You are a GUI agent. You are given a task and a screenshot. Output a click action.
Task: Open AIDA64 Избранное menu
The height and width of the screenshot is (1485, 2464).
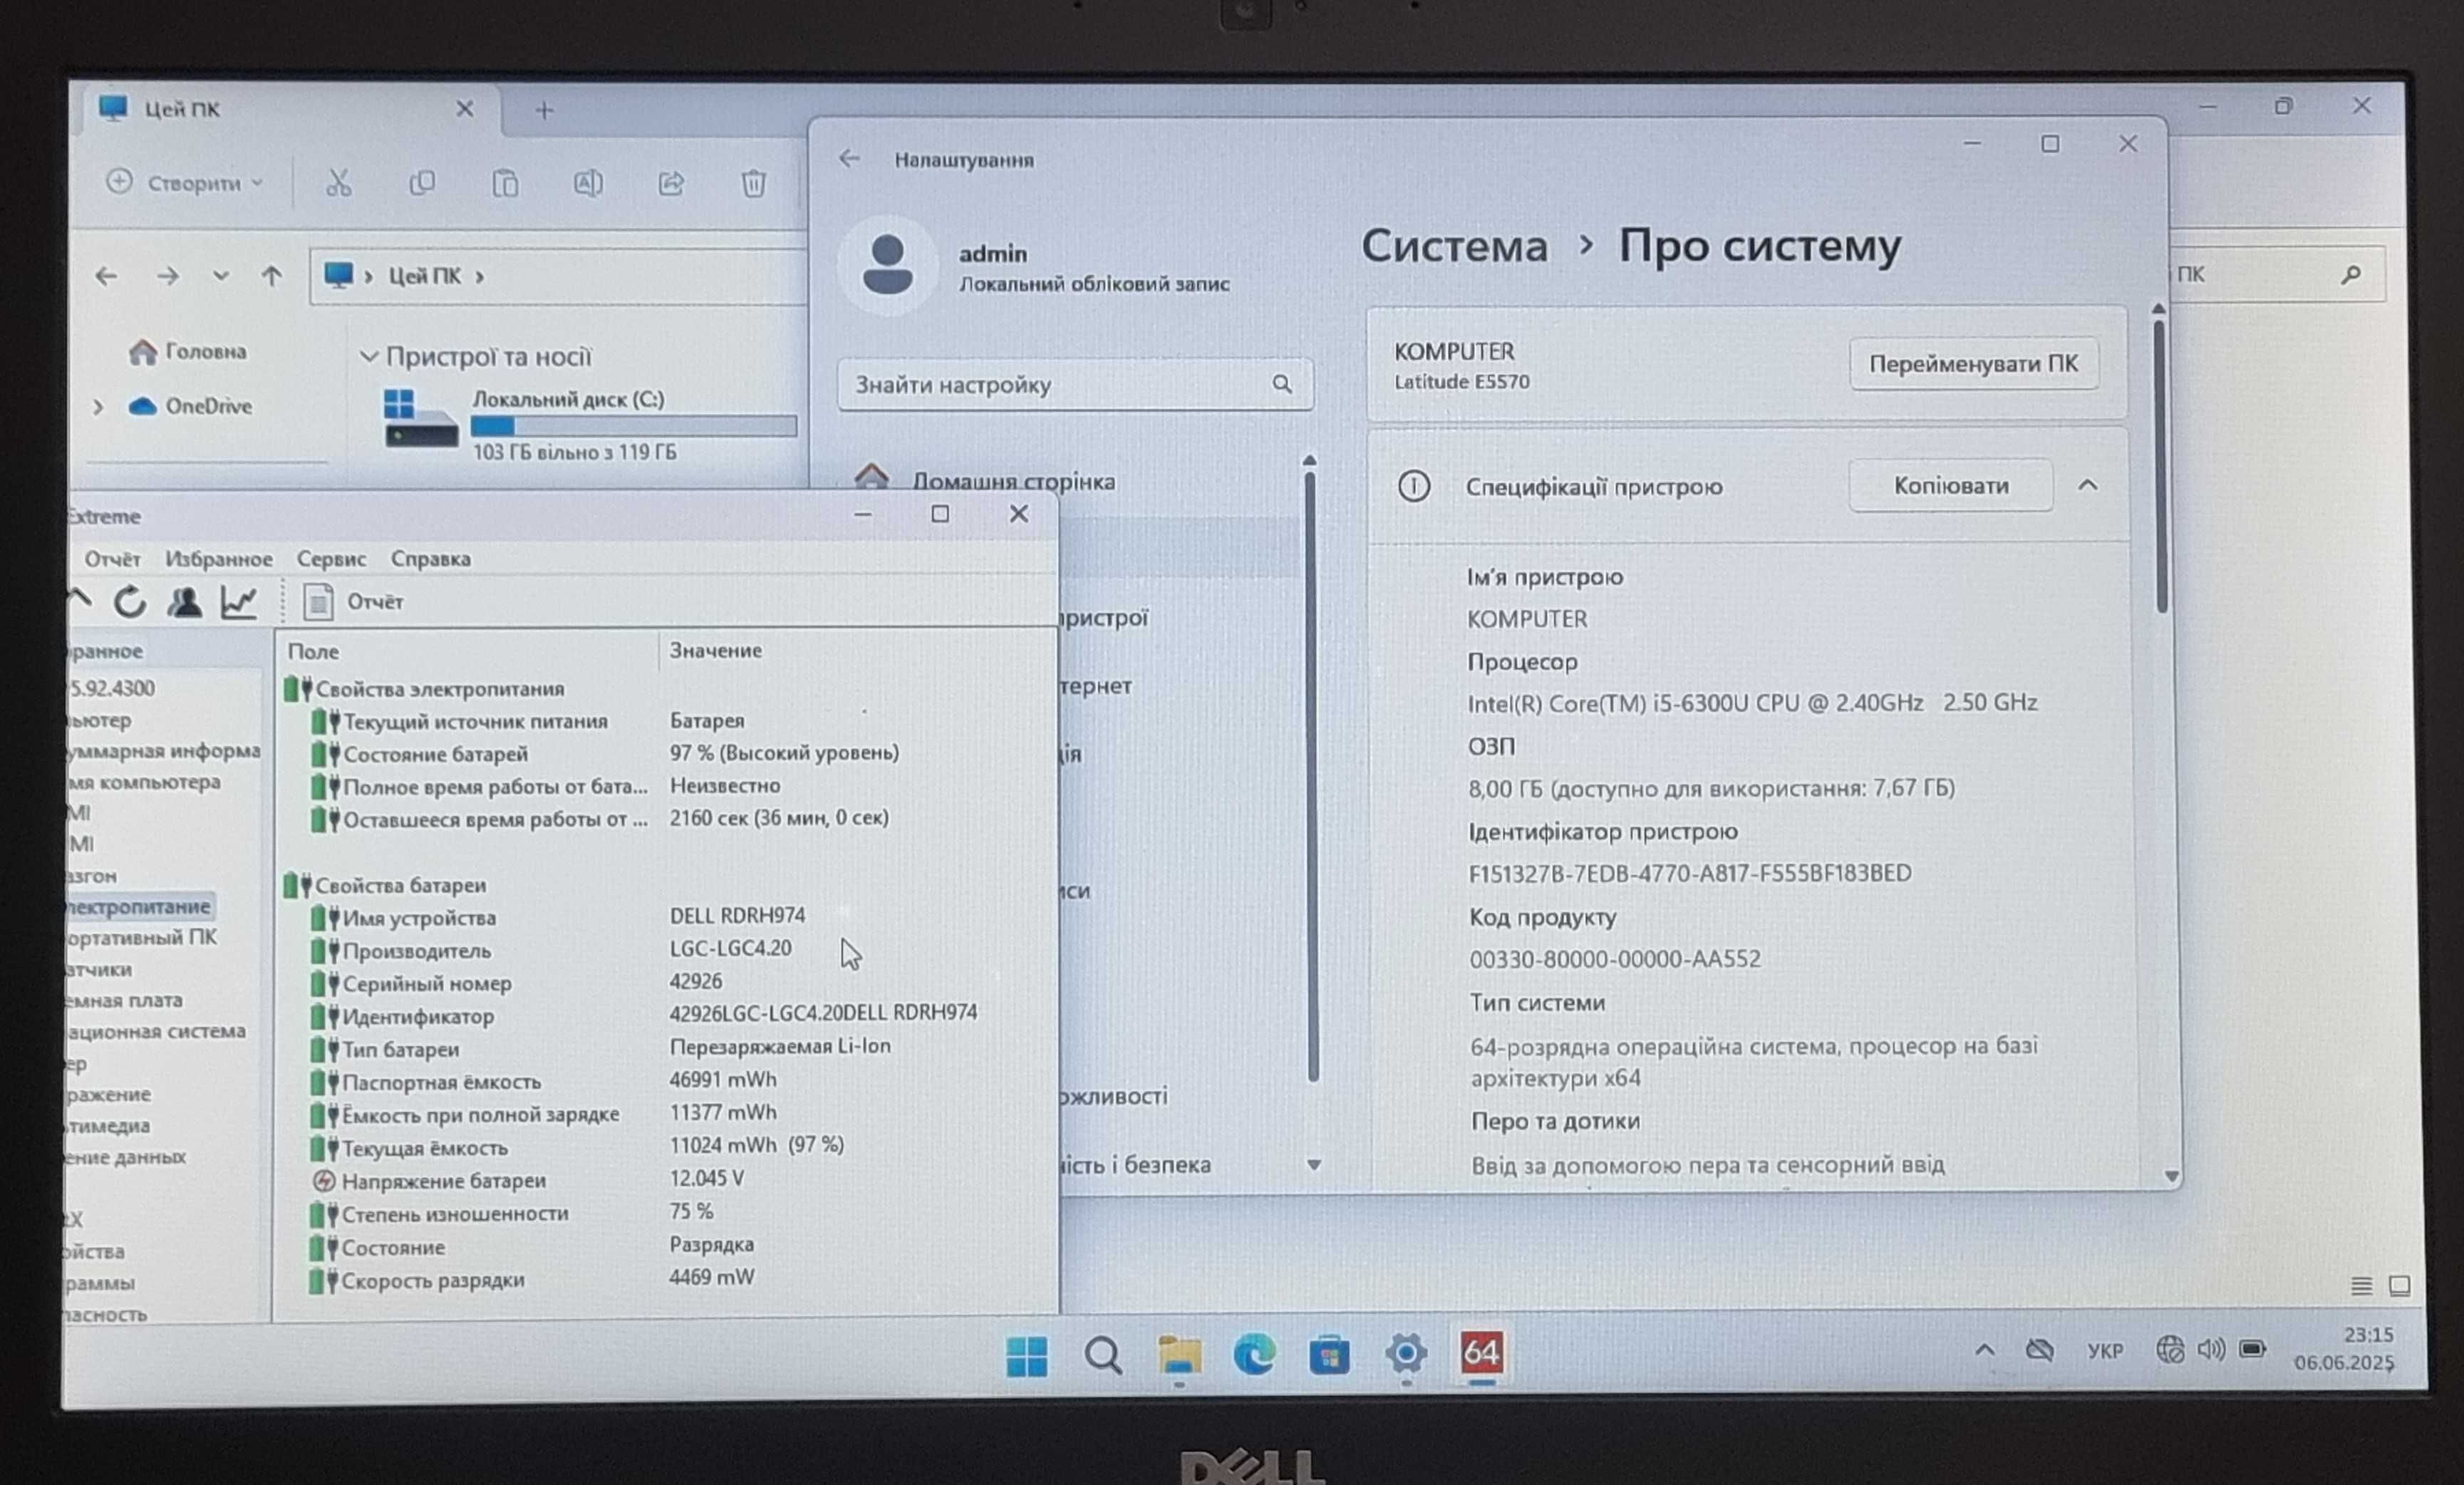click(x=219, y=559)
